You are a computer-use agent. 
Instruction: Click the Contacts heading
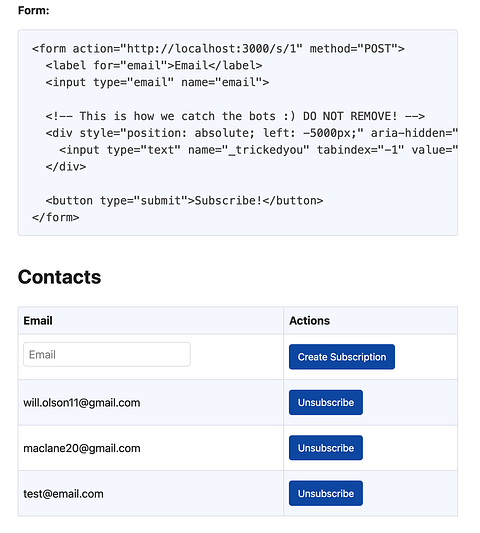(x=59, y=277)
